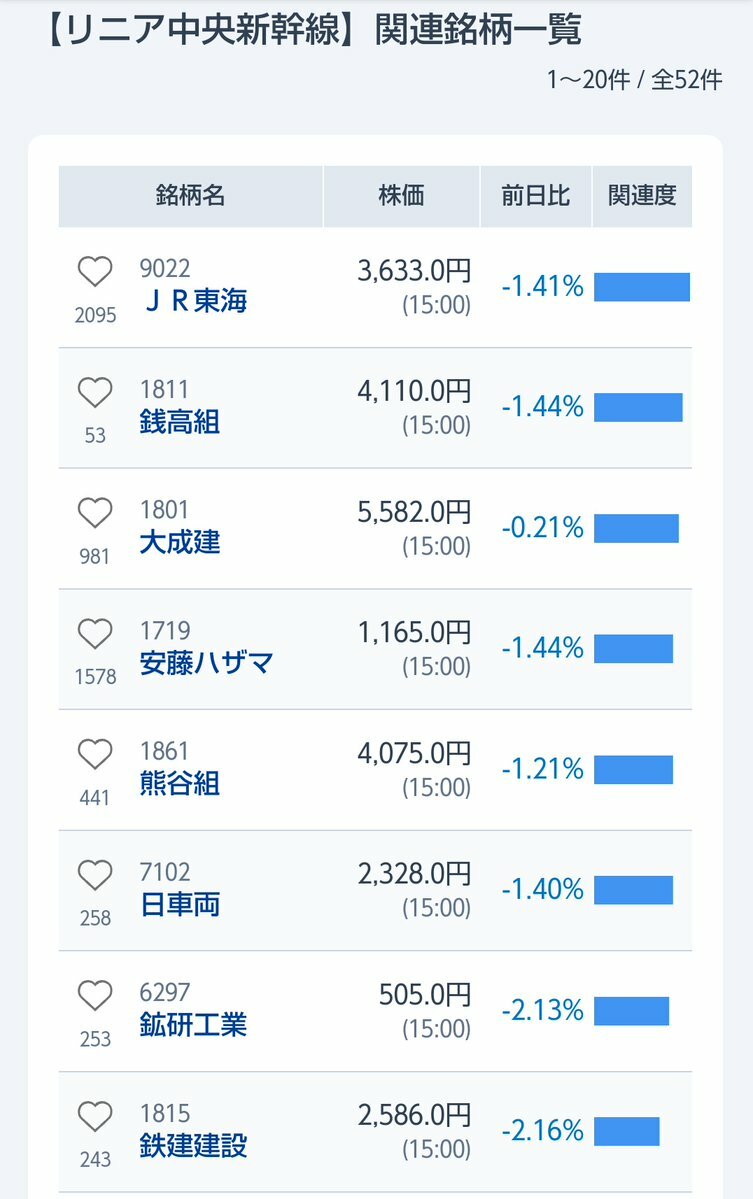View 日車両 stock page
Viewport: 753px width, 1199px height.
pos(180,905)
